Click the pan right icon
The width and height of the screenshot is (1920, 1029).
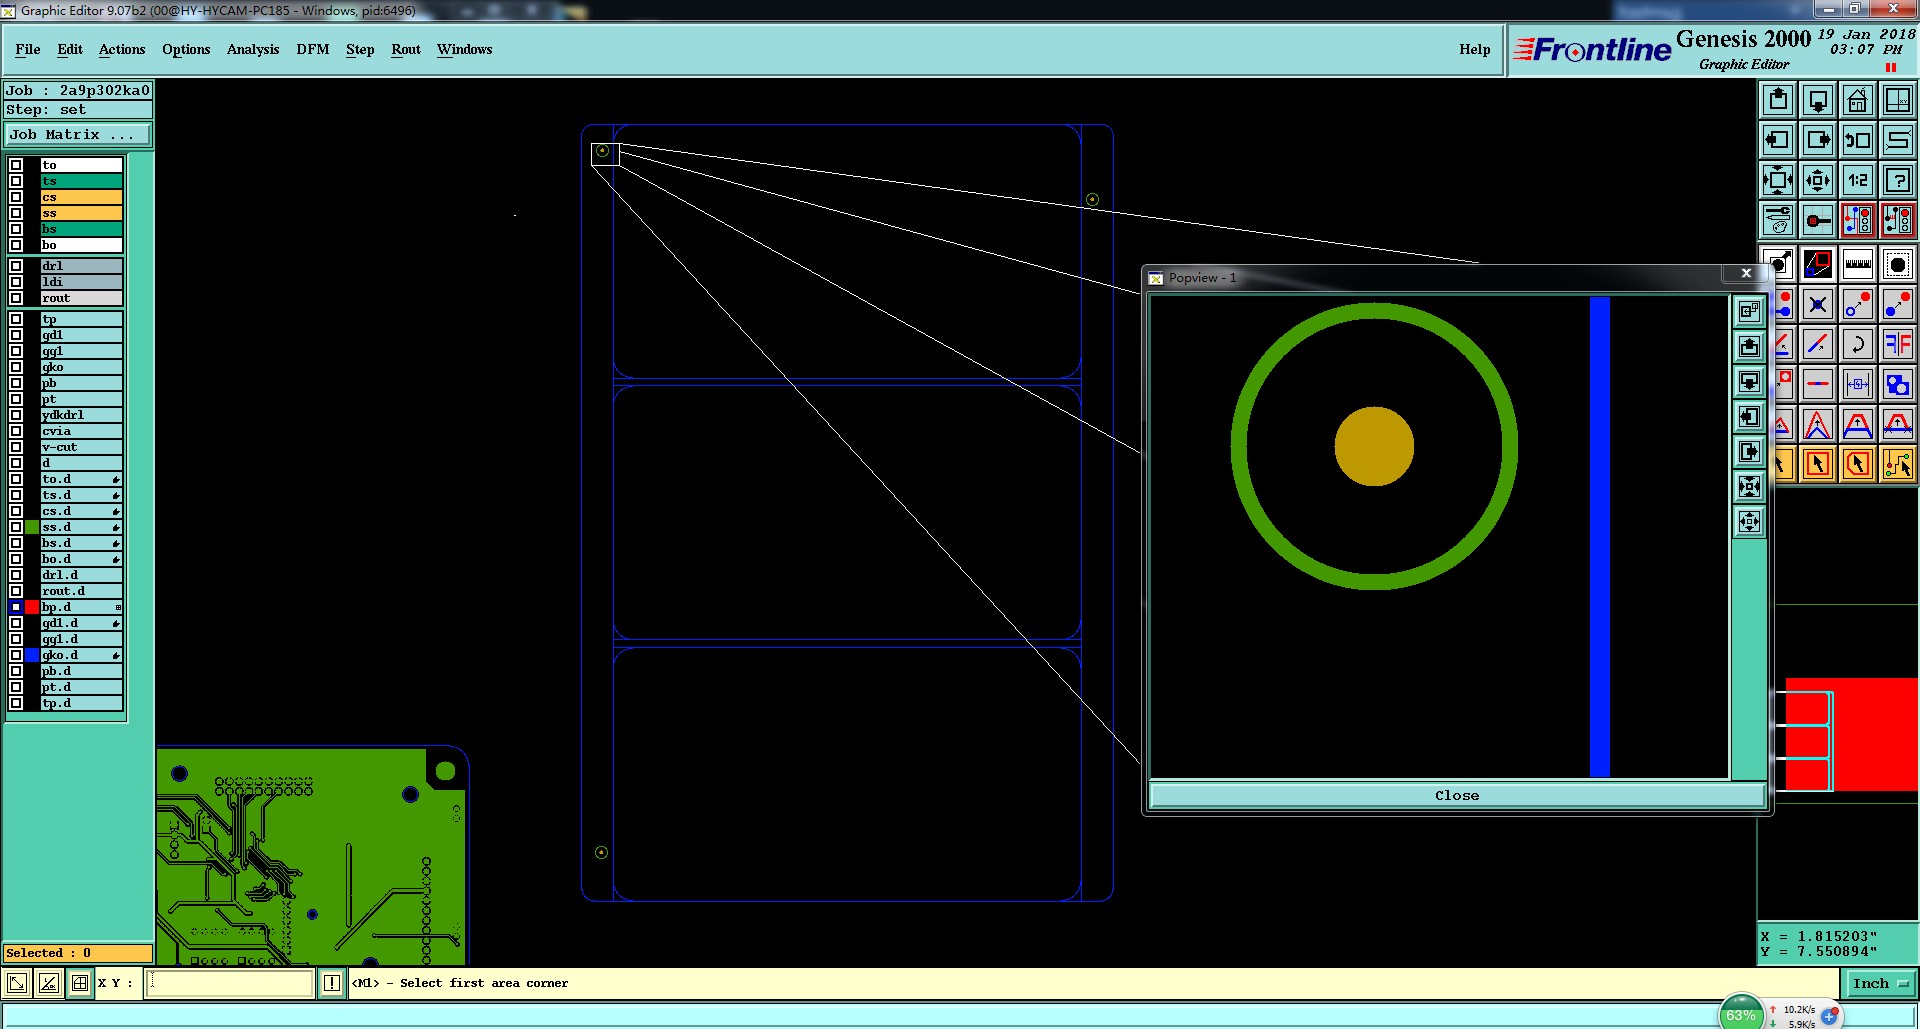[1818, 140]
